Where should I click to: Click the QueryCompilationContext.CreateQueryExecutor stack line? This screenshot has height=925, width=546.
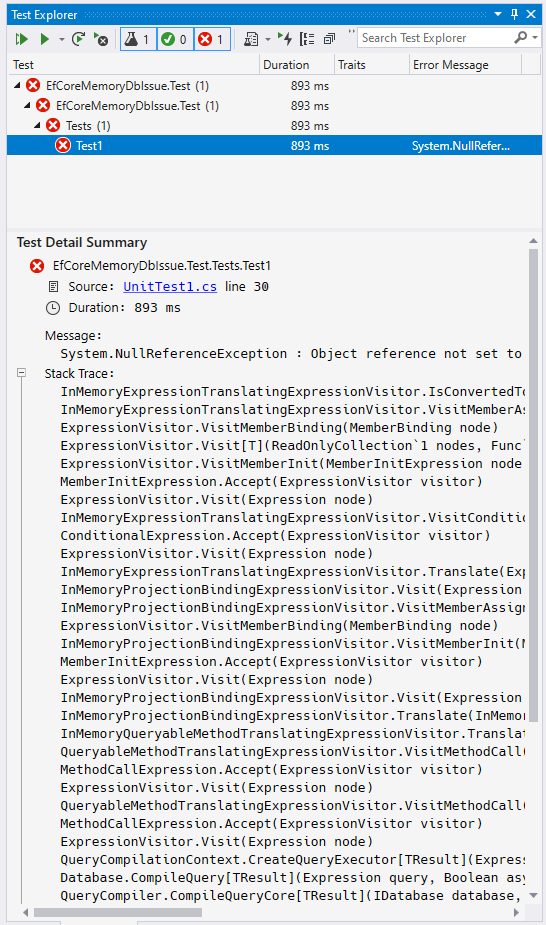(292, 860)
